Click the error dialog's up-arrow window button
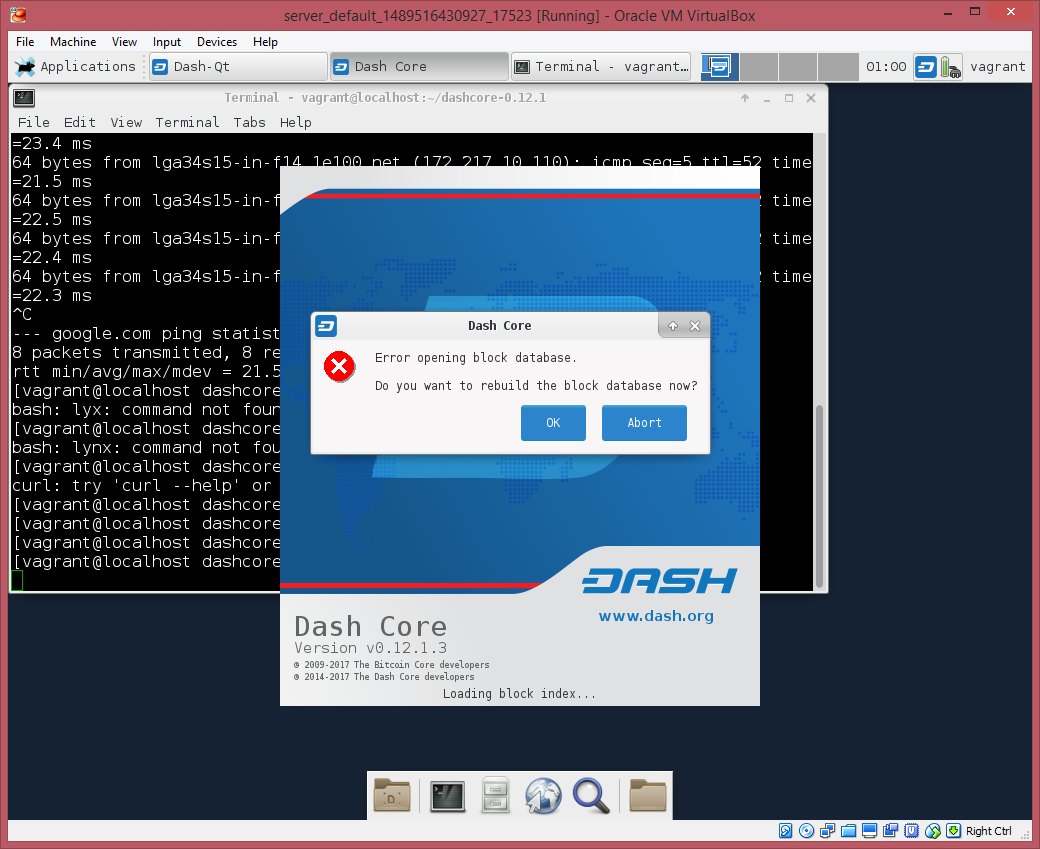The height and width of the screenshot is (849, 1040). (x=673, y=326)
